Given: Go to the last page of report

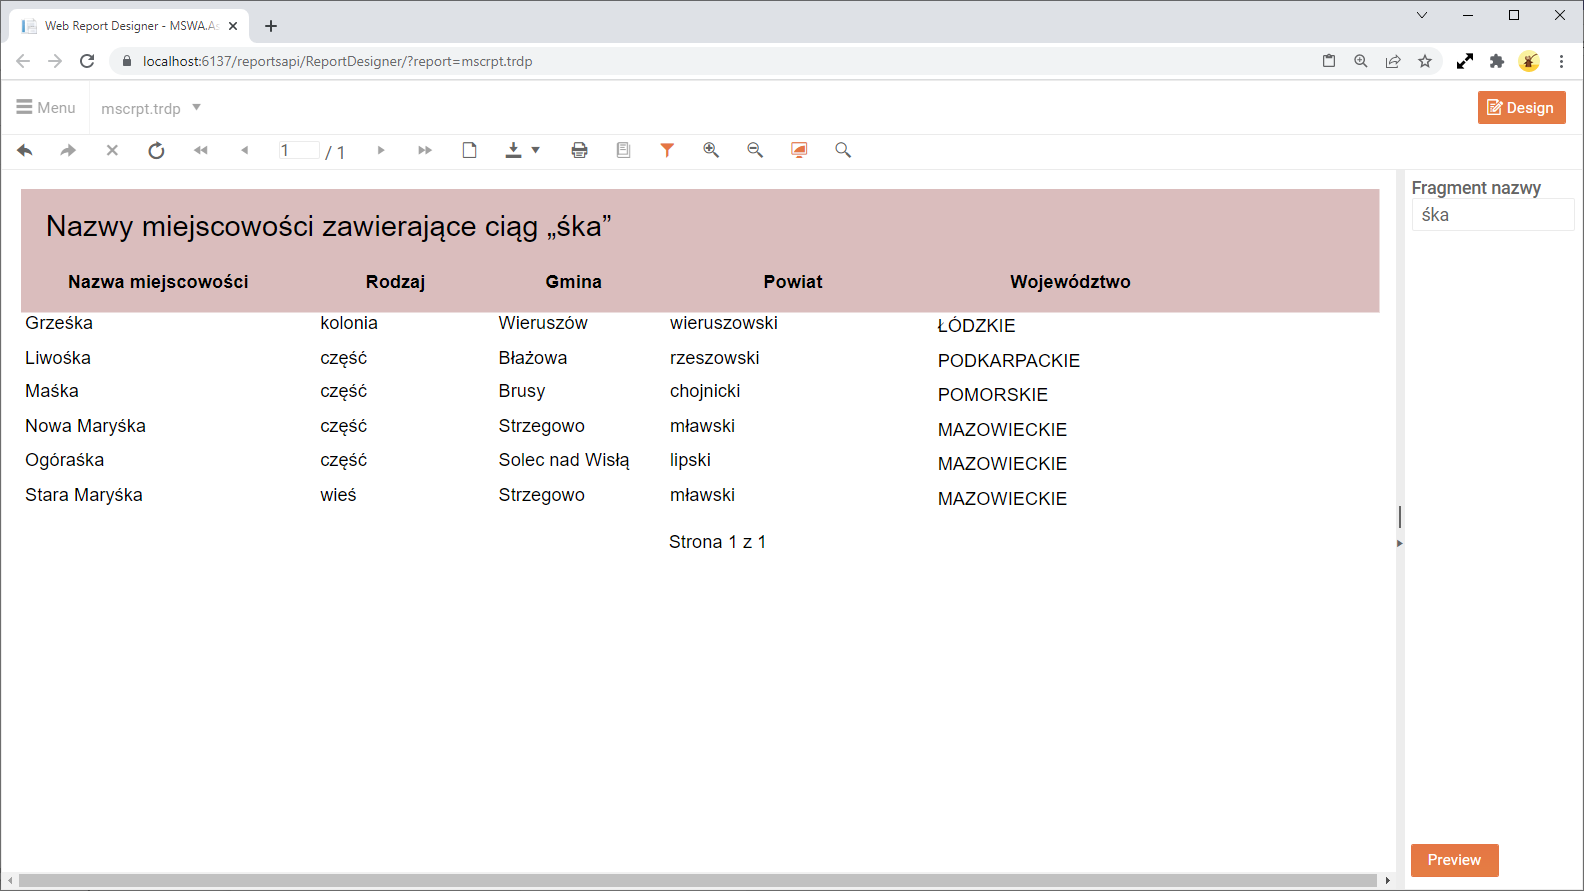Looking at the screenshot, I should pos(425,150).
